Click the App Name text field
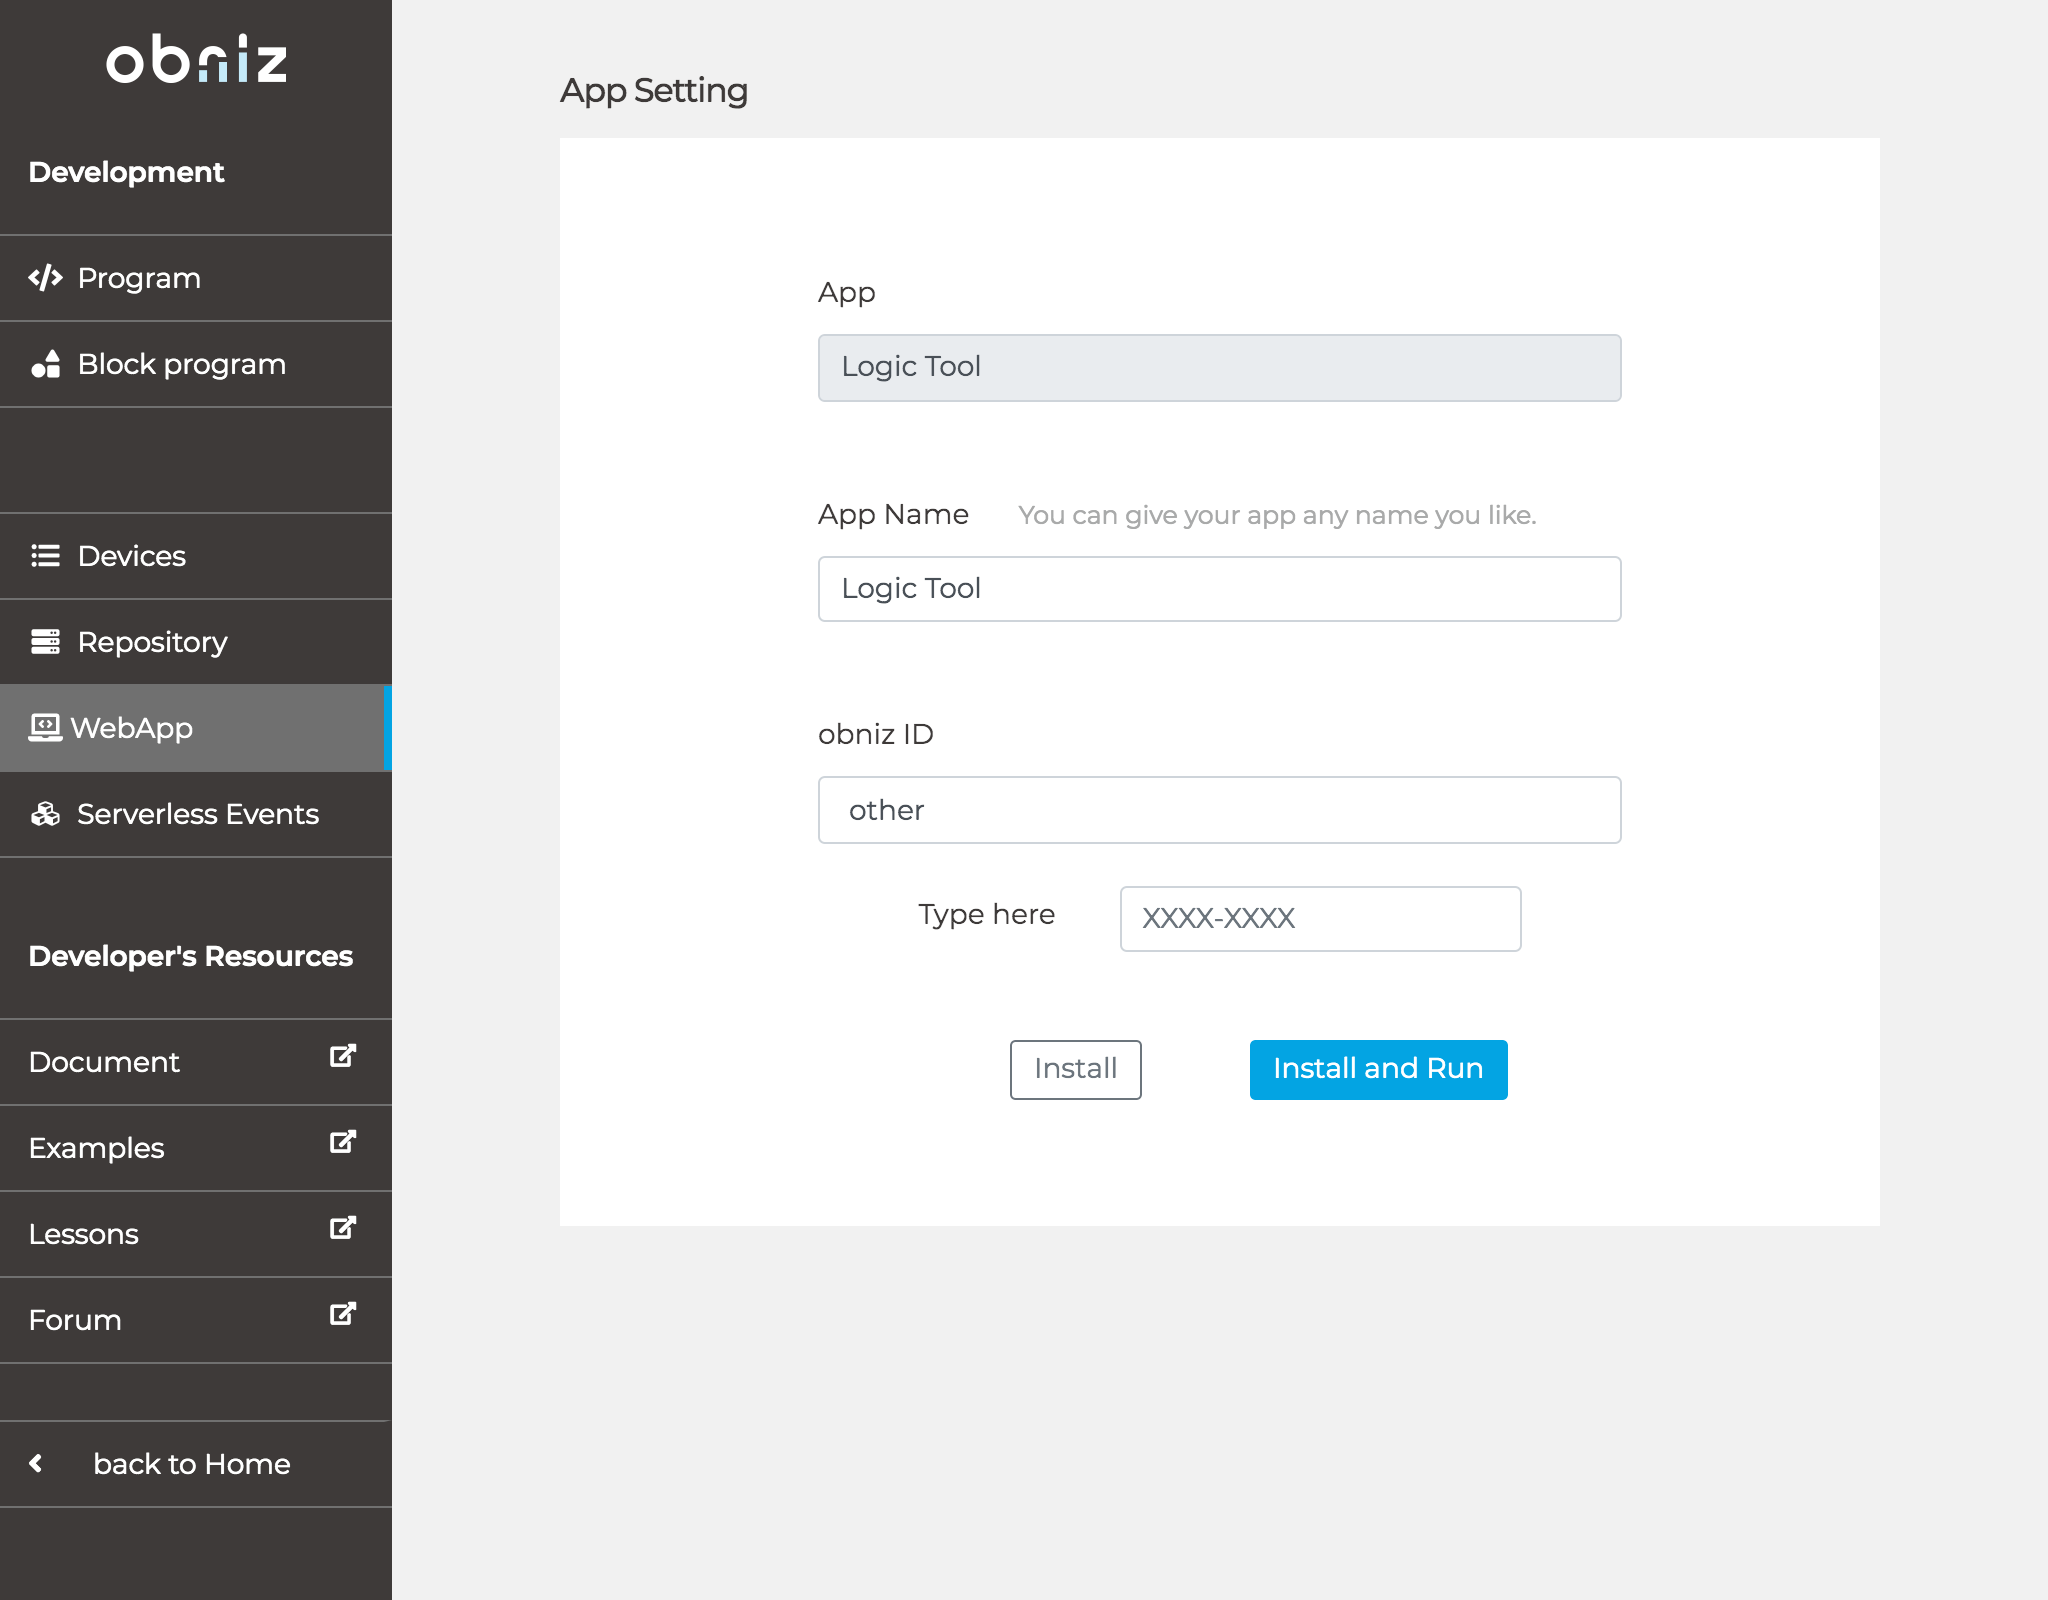 click(x=1219, y=589)
